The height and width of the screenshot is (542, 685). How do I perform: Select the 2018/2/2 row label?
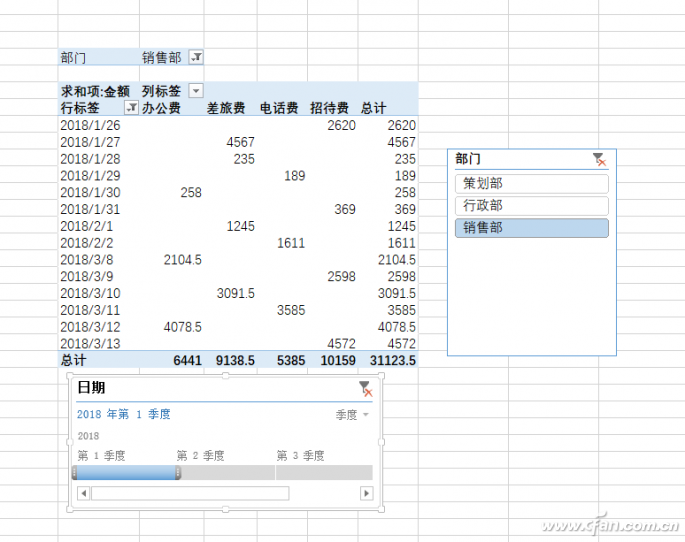(x=86, y=243)
